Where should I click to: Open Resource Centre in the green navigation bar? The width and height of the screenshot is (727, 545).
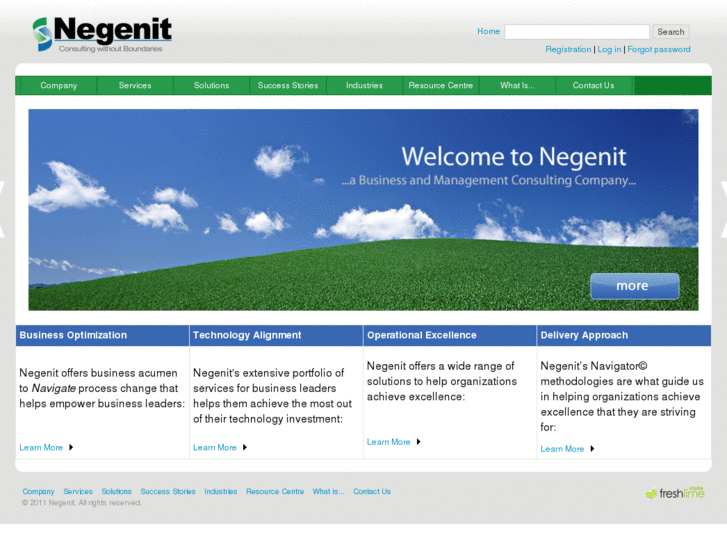coord(440,85)
